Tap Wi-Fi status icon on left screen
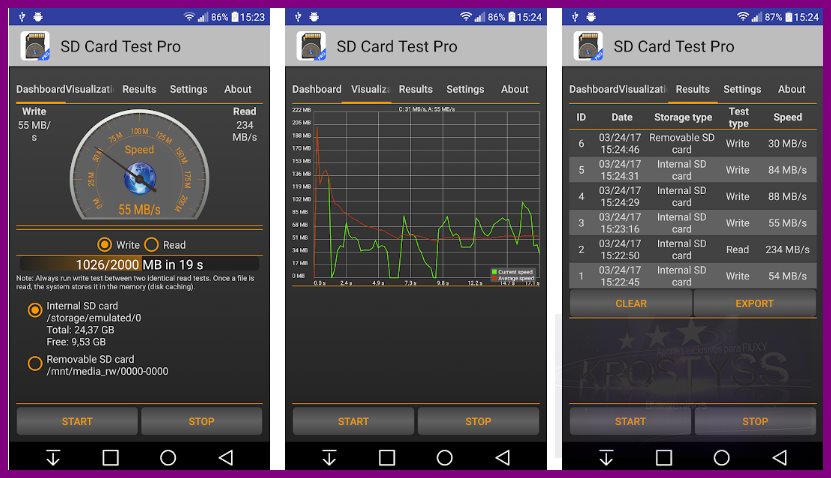 (x=189, y=17)
